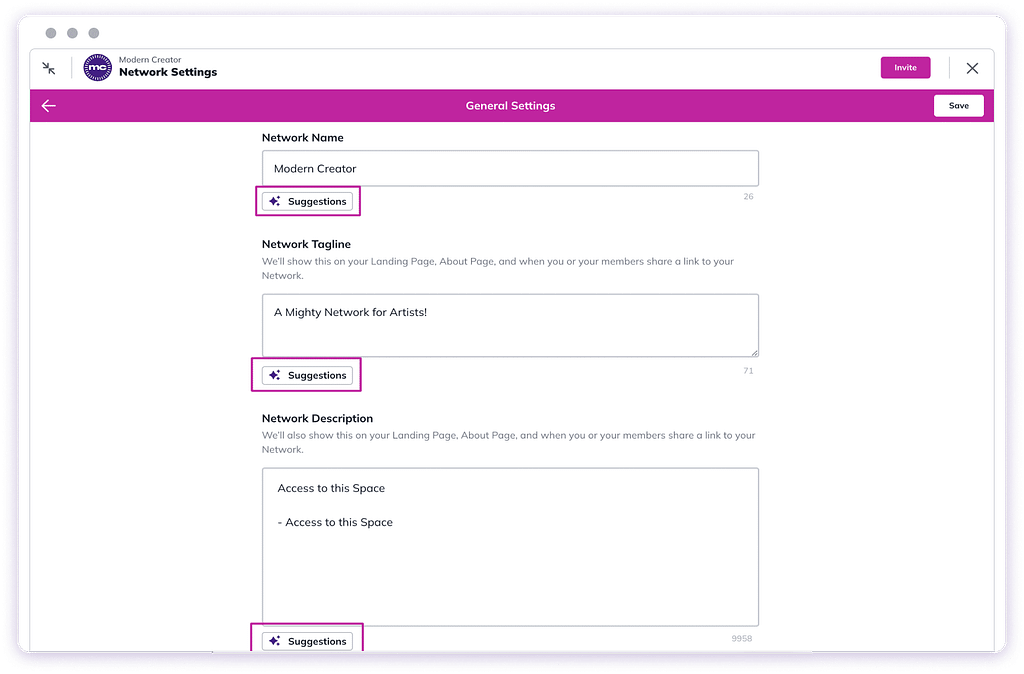
Task: Click the Modern Creator MC logo
Action: 97,68
